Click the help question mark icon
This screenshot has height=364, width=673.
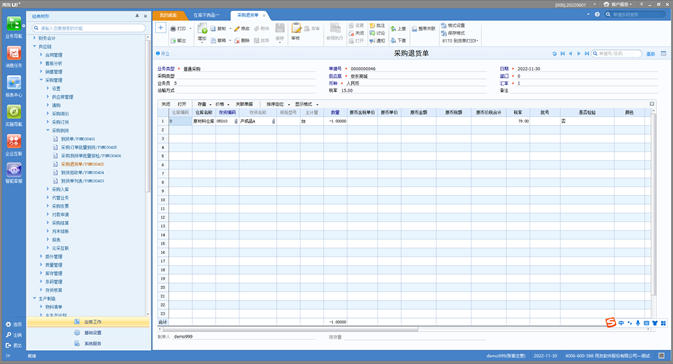click(597, 15)
